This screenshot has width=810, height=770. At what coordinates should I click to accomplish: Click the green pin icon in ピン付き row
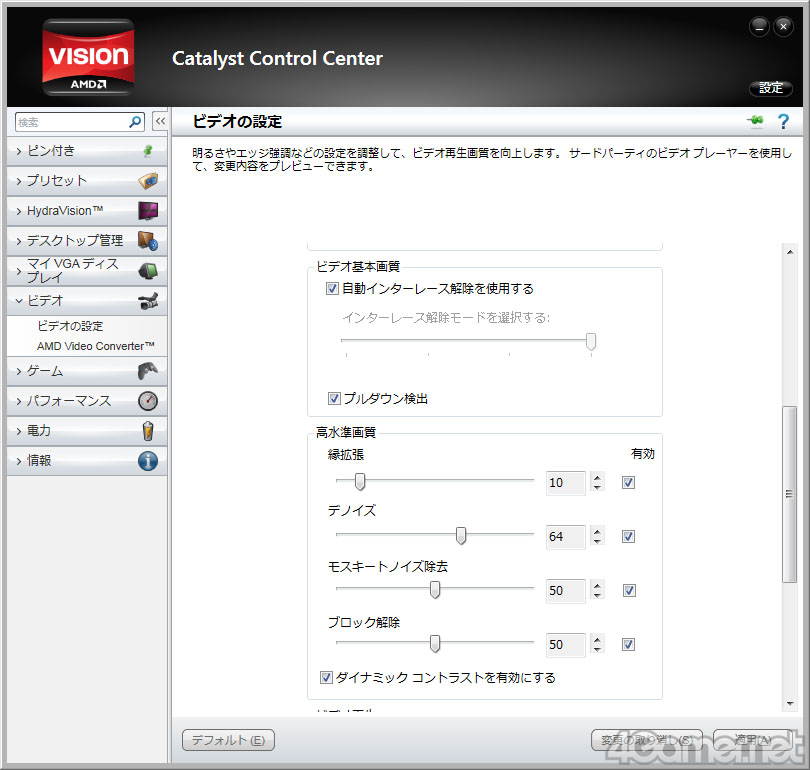[148, 151]
